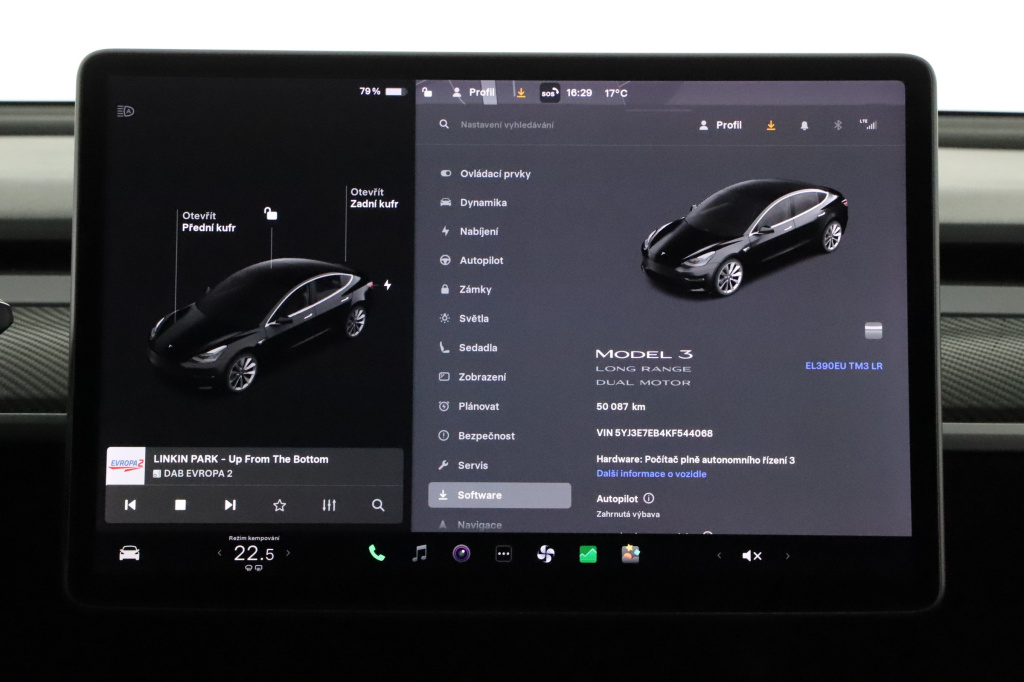
Task: Open the Sedadla settings section
Action: click(x=468, y=348)
